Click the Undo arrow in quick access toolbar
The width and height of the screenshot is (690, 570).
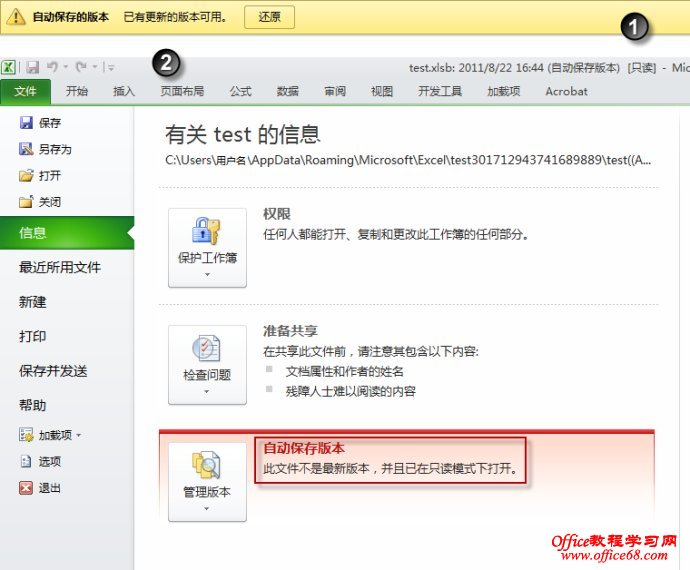pos(52,67)
